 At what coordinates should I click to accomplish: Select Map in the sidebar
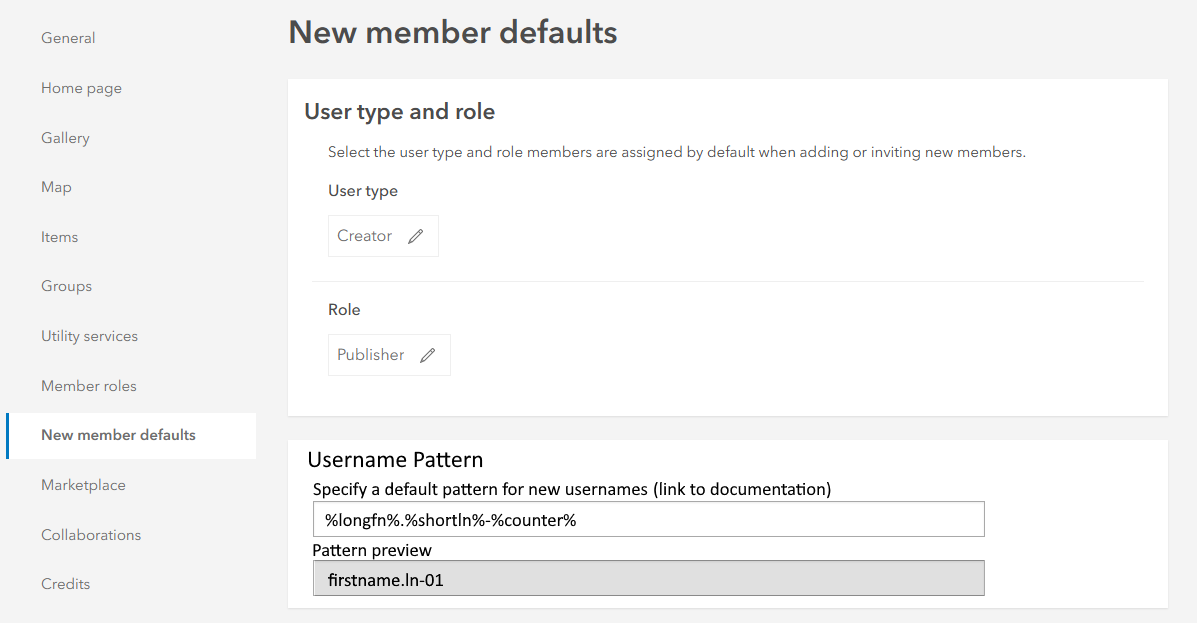click(x=56, y=187)
